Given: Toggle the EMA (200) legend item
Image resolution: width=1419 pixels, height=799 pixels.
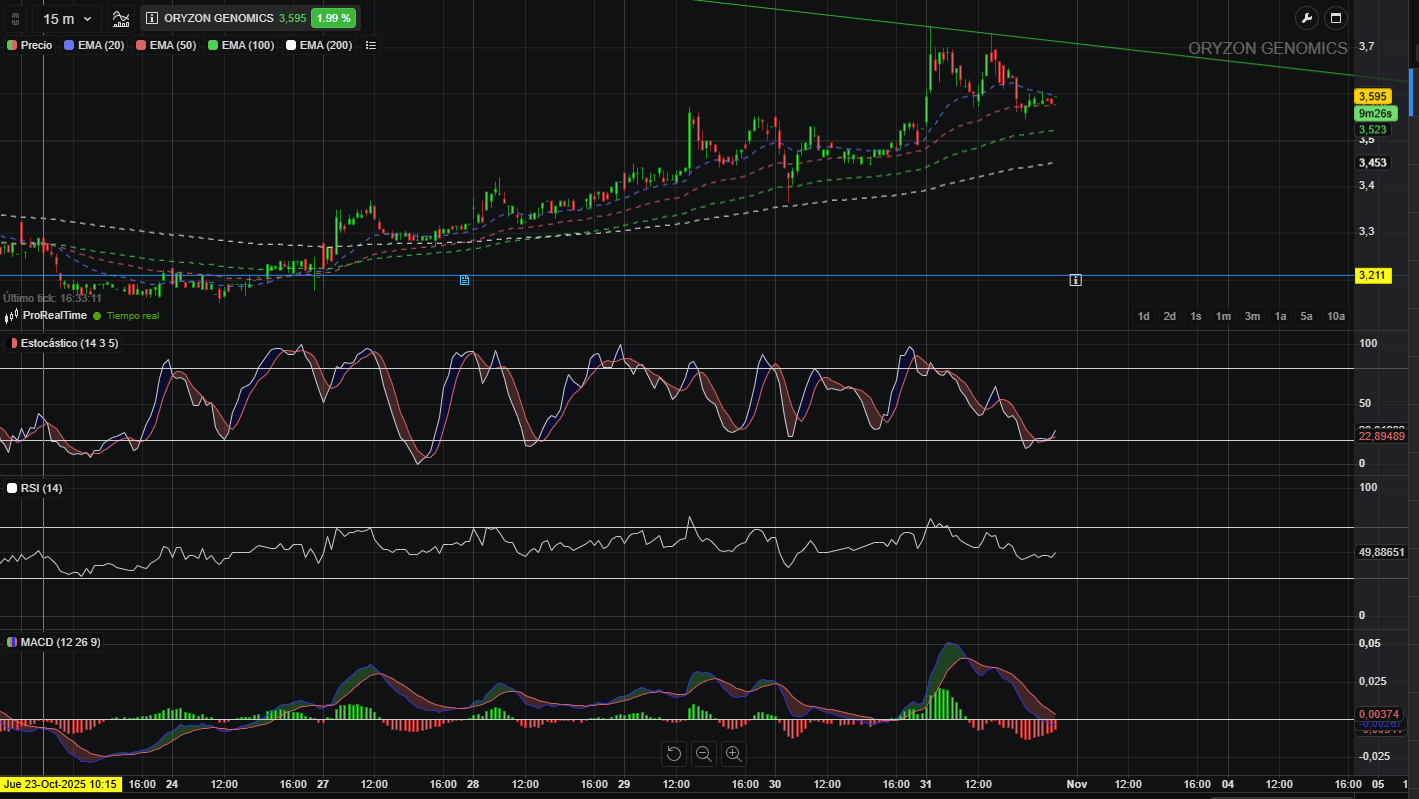Looking at the screenshot, I should click(x=319, y=45).
